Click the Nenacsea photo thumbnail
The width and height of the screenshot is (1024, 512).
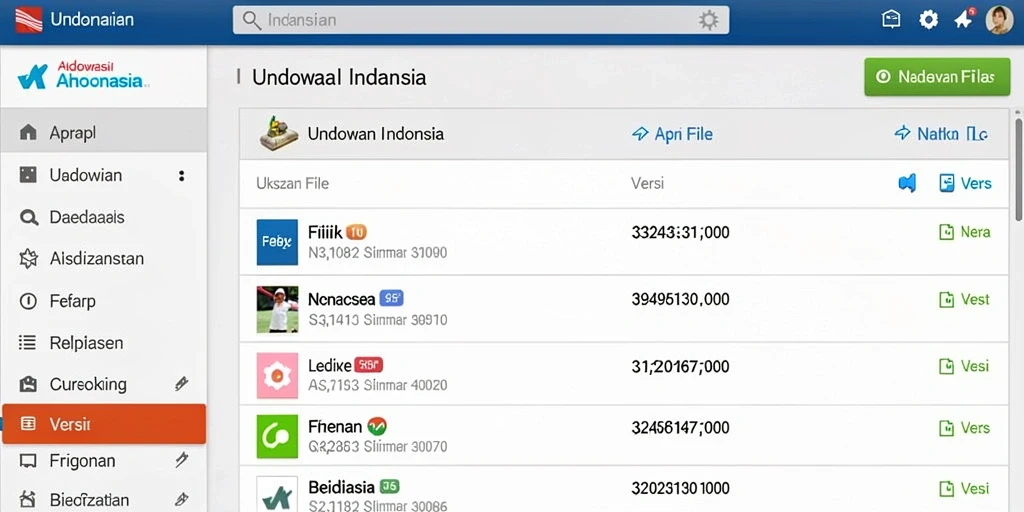point(278,309)
